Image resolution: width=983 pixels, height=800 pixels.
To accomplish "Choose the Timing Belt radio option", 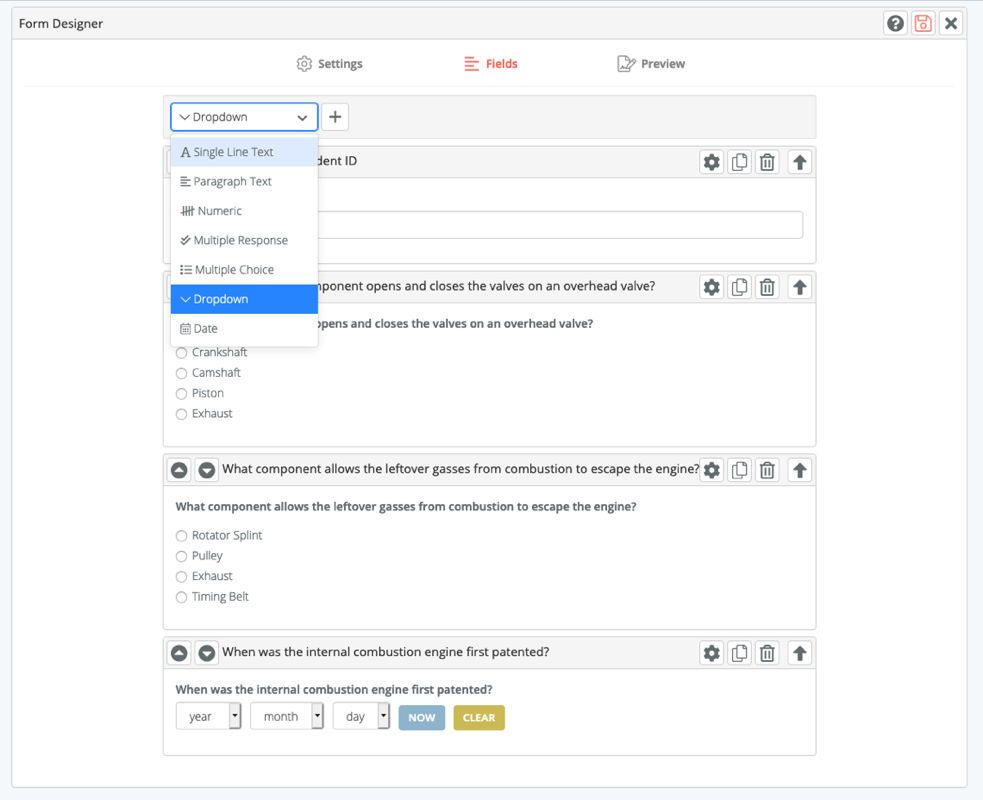I will coord(181,597).
